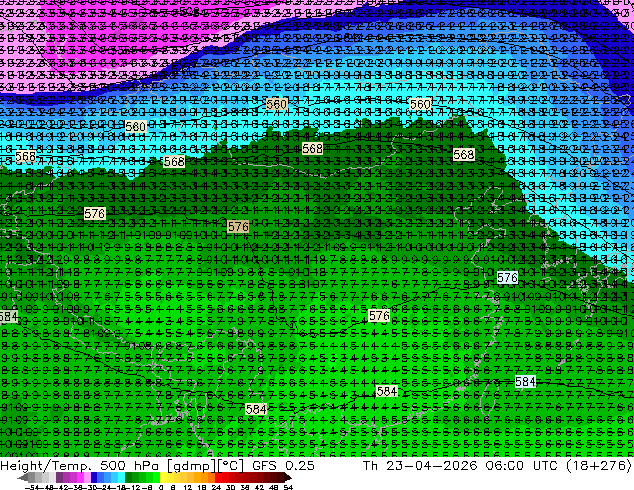Click the dark maroon right arrow of legend

[x=288, y=477]
